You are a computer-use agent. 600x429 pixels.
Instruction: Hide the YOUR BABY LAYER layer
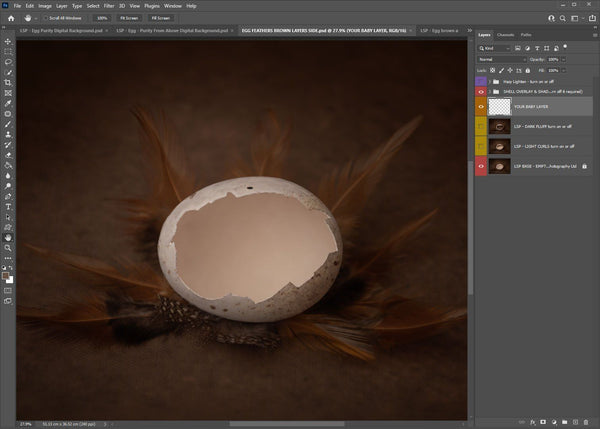[x=482, y=105]
